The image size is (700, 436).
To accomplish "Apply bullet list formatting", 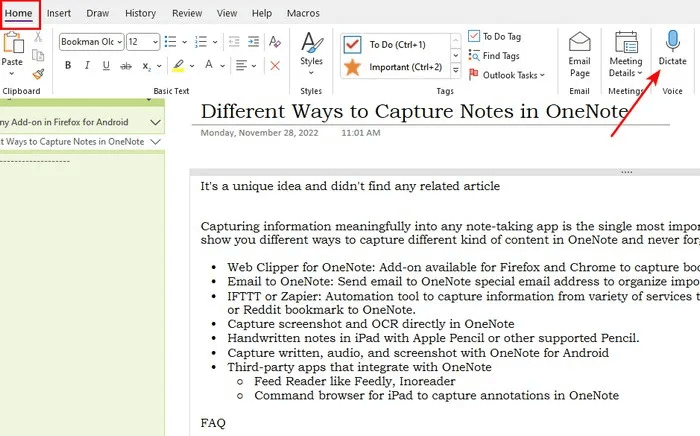I will [x=170, y=42].
